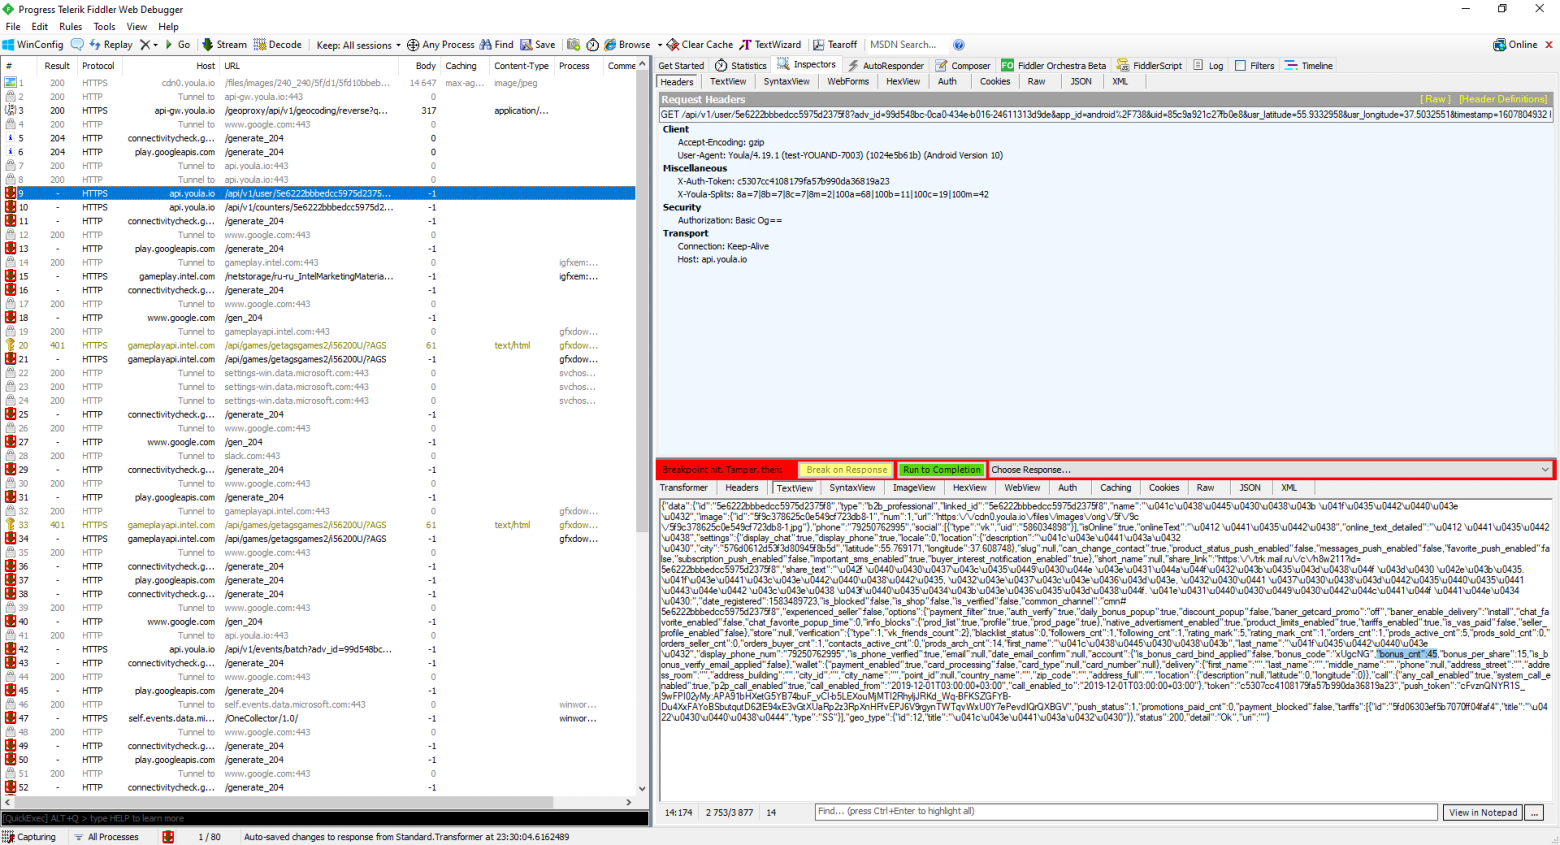1560x845 pixels.
Task: Toggle Capturing in the status bar
Action: 29,837
